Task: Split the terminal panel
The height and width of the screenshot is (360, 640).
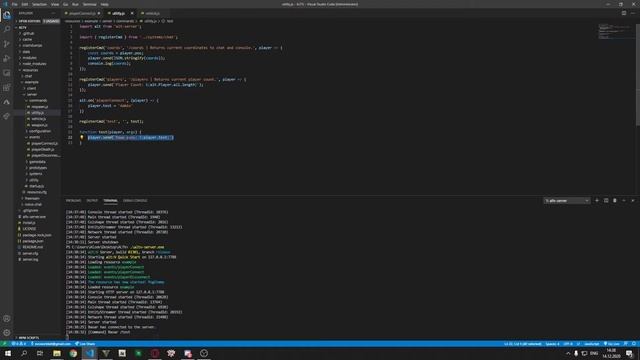Action: tap(606, 200)
